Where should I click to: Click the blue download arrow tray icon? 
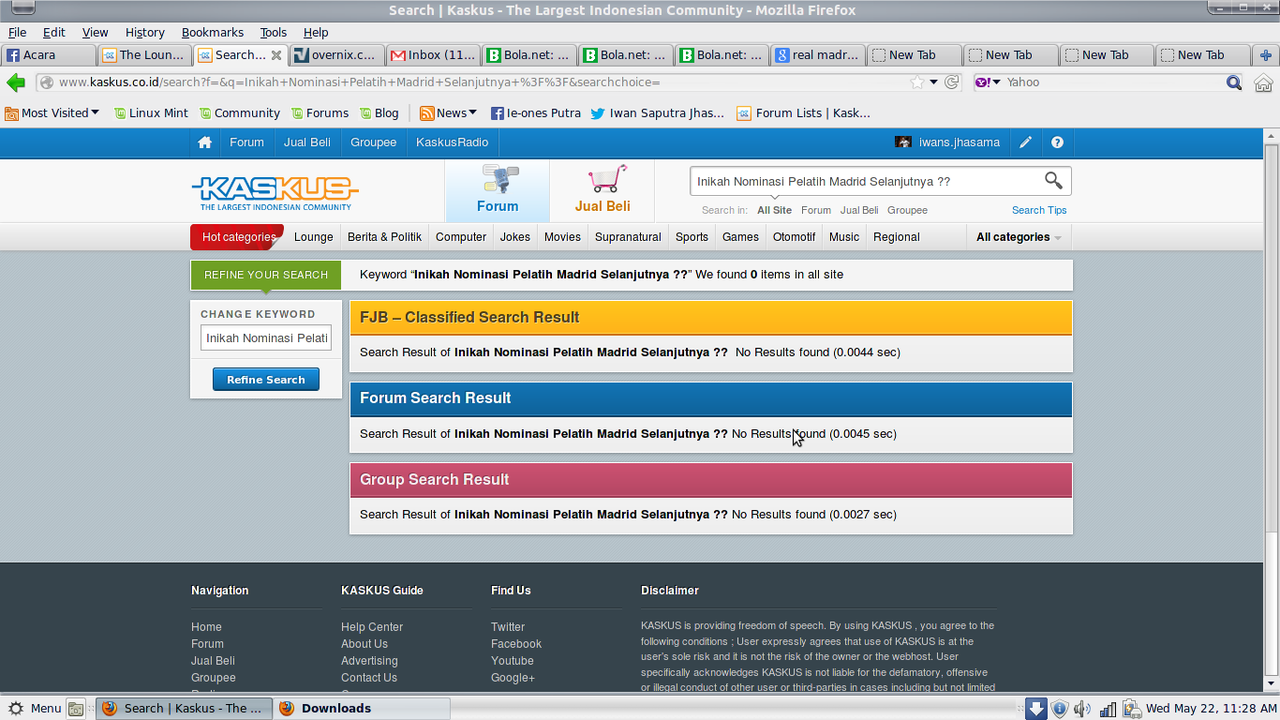click(x=1036, y=708)
